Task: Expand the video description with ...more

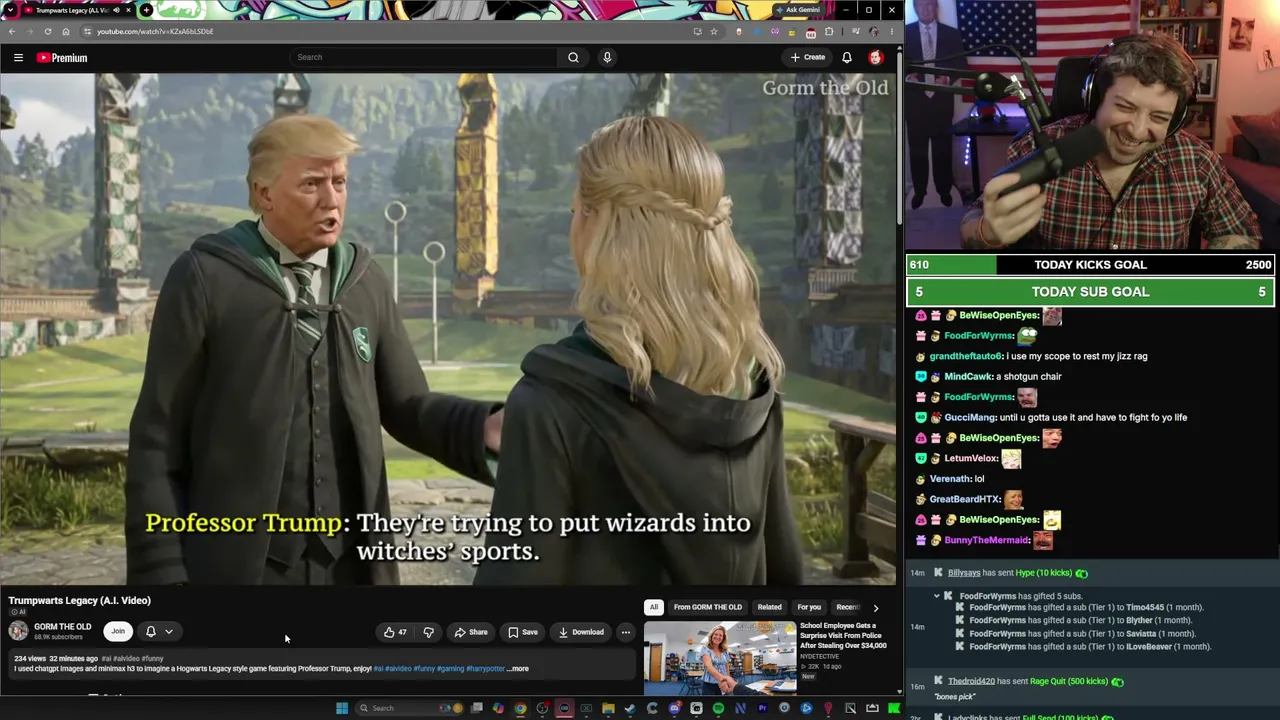Action: tap(519, 669)
